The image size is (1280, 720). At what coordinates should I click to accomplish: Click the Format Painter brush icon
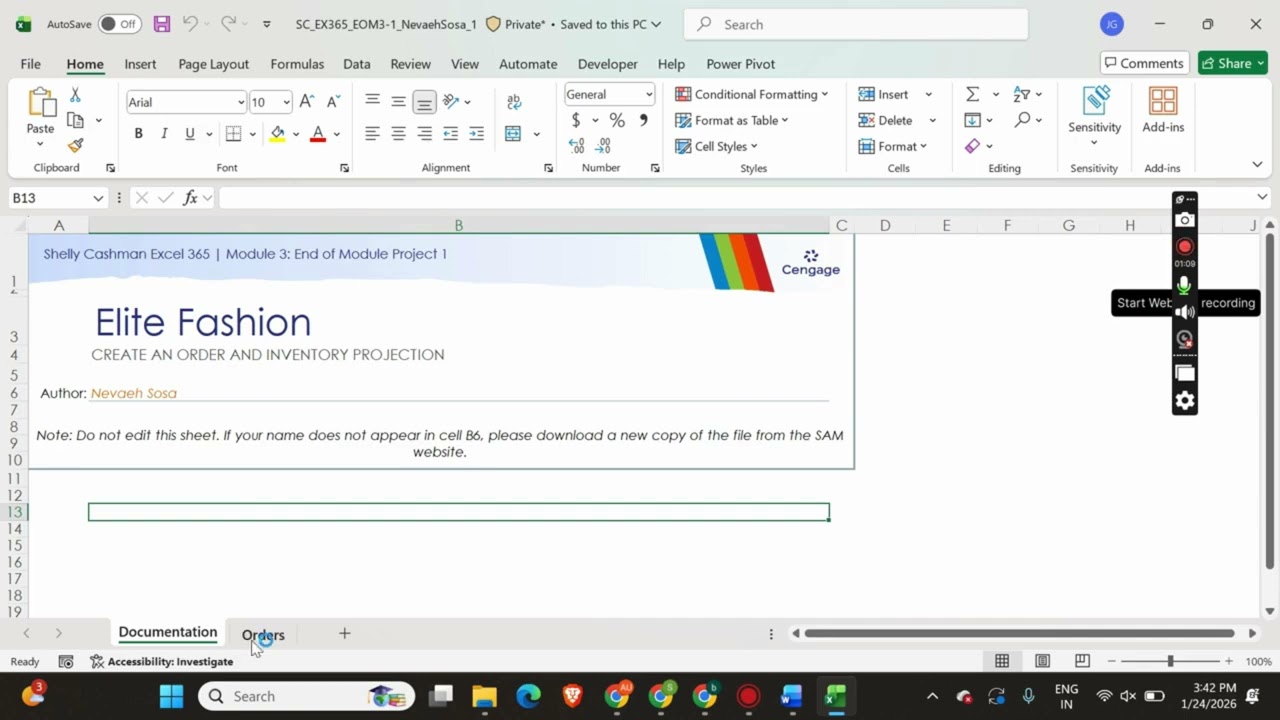[75, 145]
